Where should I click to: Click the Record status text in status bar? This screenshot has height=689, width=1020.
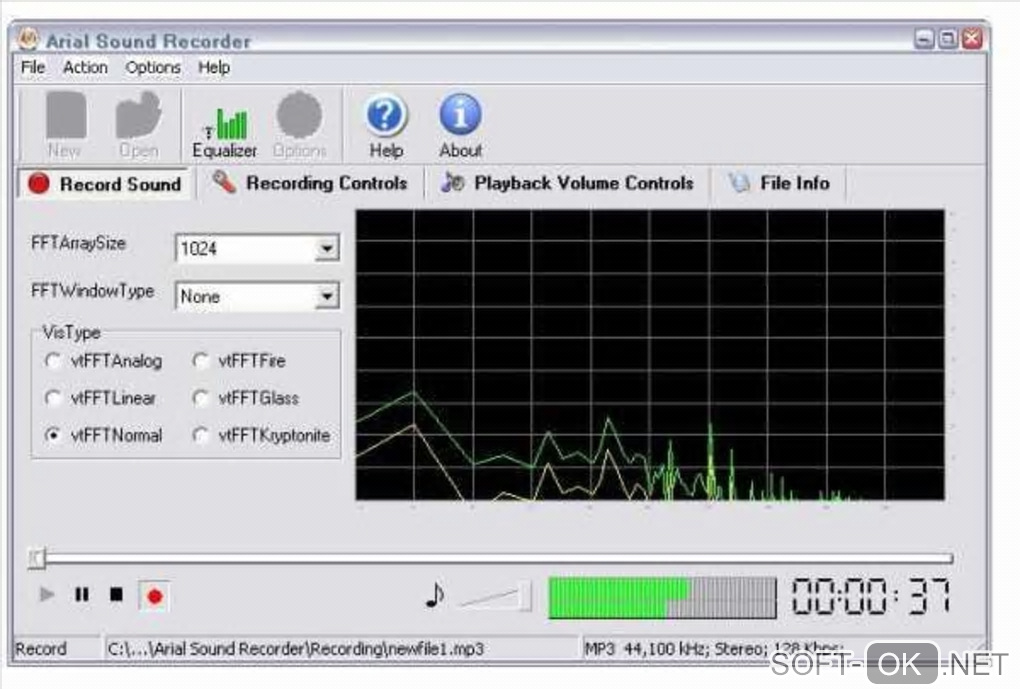tap(41, 649)
